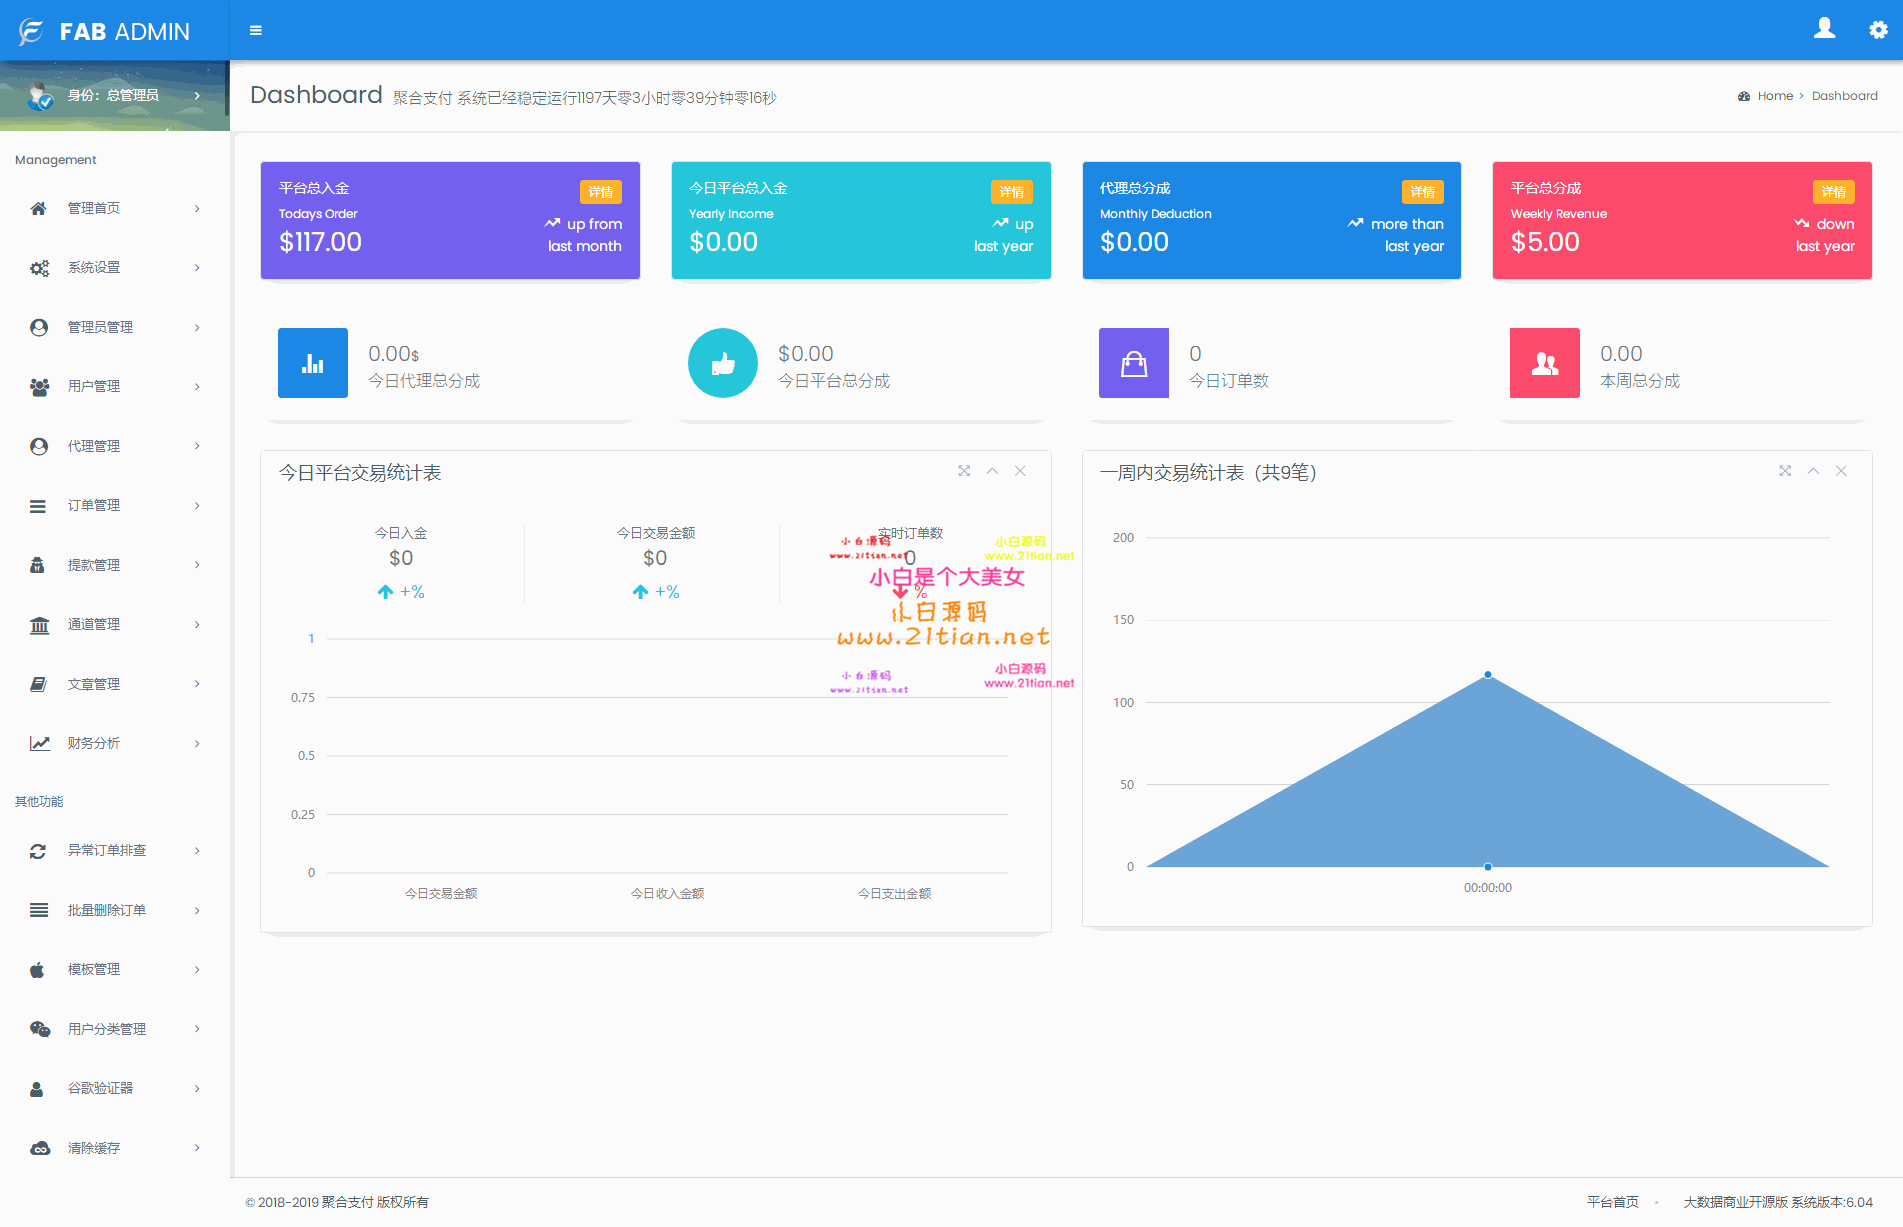Click the purple shopping bag 今日订单数 icon

[x=1134, y=363]
